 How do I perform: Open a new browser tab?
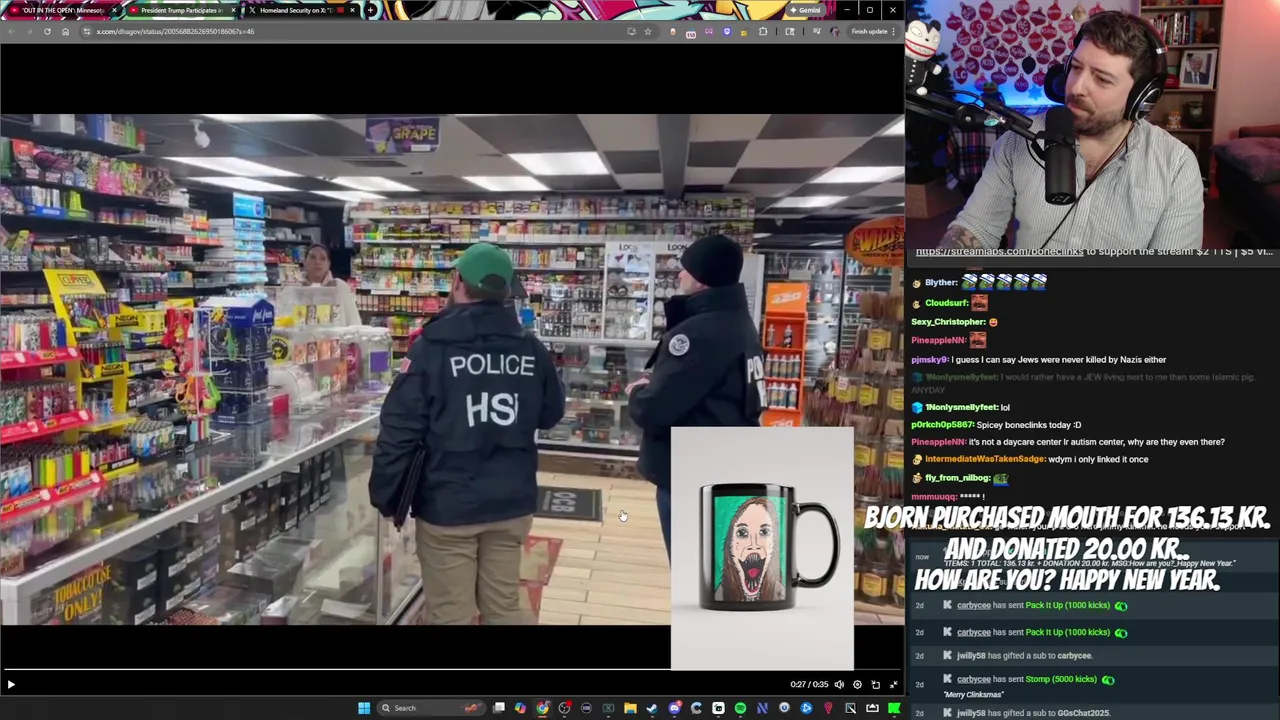371,10
